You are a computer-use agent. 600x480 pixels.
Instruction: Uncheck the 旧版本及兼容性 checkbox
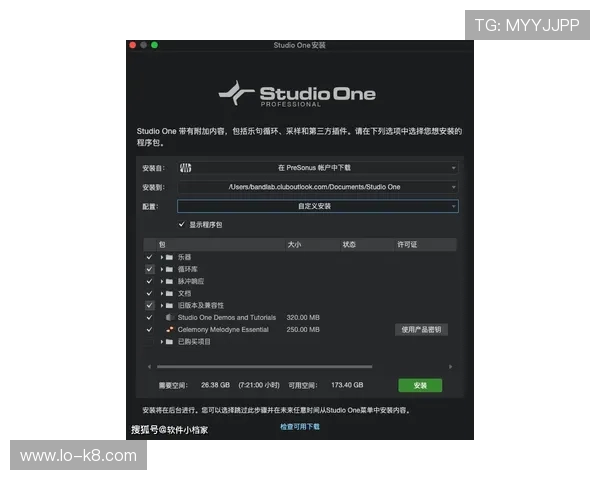pos(150,305)
